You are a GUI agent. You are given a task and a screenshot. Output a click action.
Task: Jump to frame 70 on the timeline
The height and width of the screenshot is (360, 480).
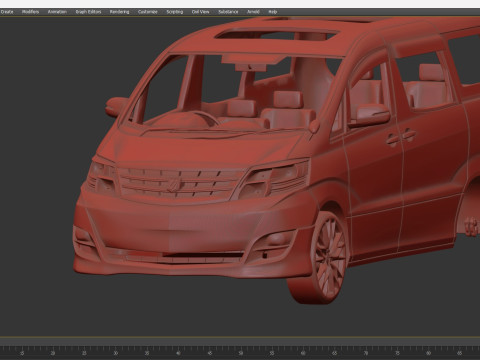[366, 353]
